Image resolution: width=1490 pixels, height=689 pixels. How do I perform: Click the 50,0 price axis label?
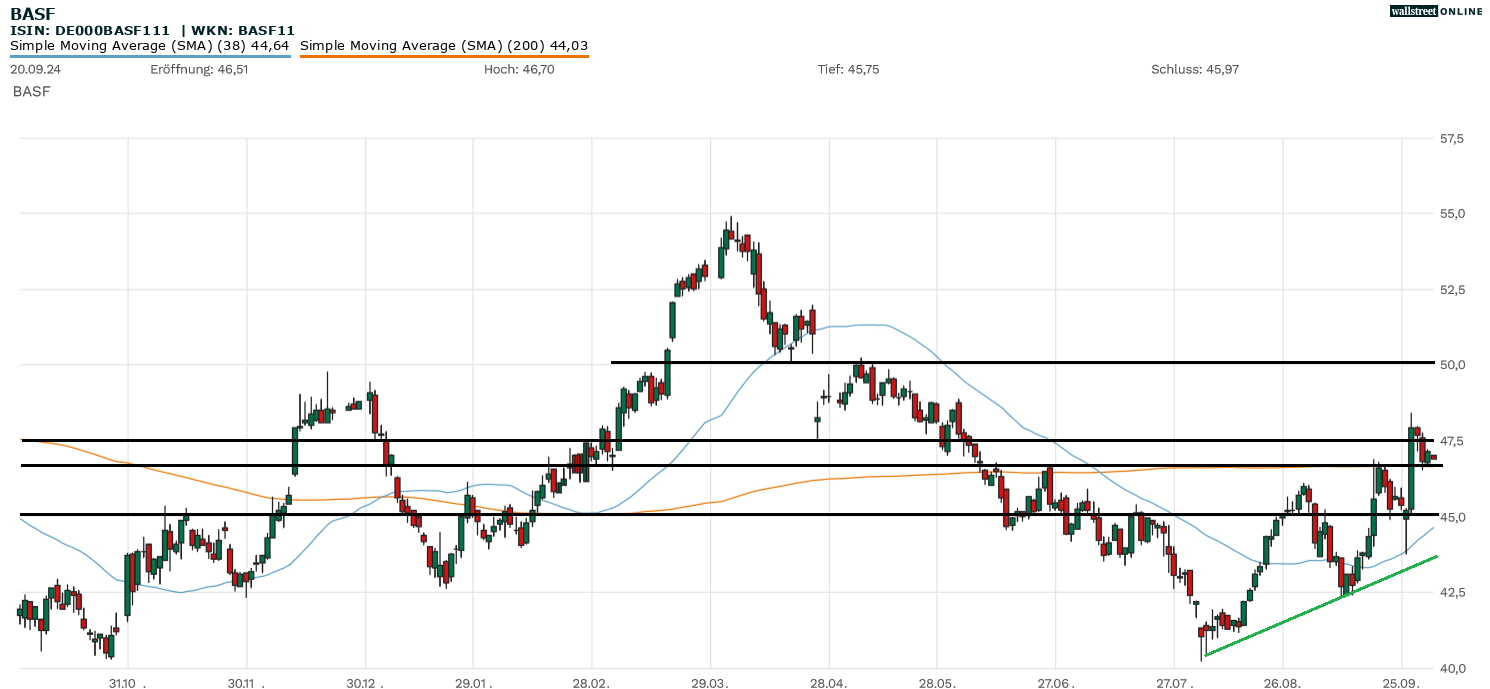[x=1451, y=365]
